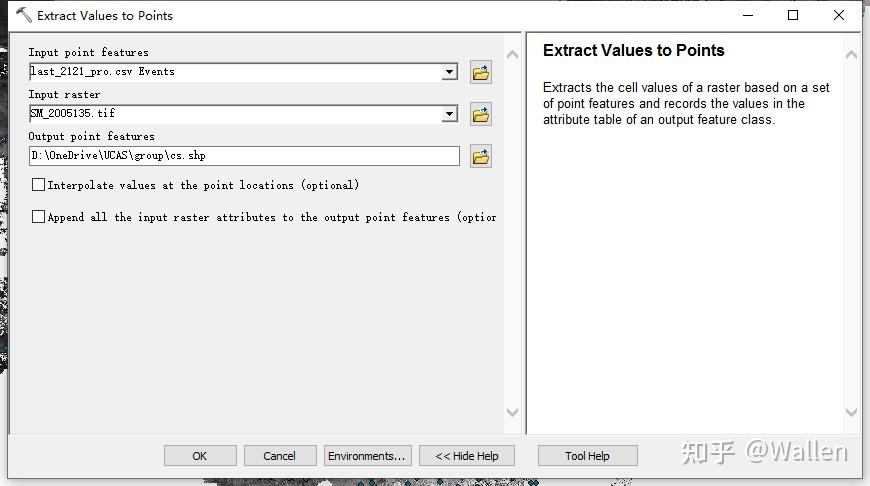Open the Input raster dropdown list
Image resolution: width=870 pixels, height=486 pixels.
point(450,114)
